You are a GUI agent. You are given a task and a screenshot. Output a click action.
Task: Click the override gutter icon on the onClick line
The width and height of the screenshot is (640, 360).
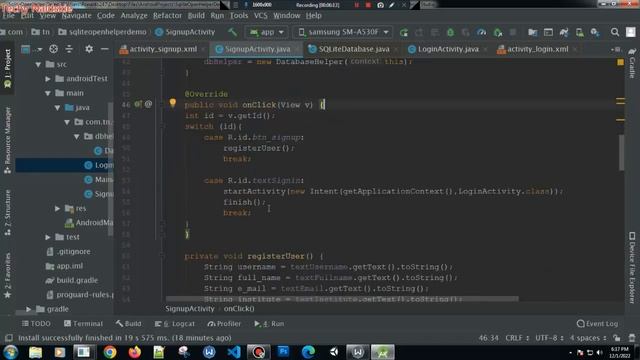pyautogui.click(x=138, y=104)
